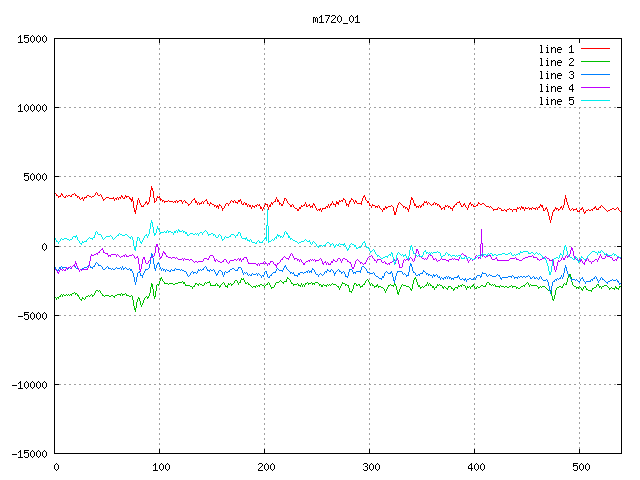The height and width of the screenshot is (480, 640).
Task: Click the 300 x-axis tick label
Action: point(369,467)
